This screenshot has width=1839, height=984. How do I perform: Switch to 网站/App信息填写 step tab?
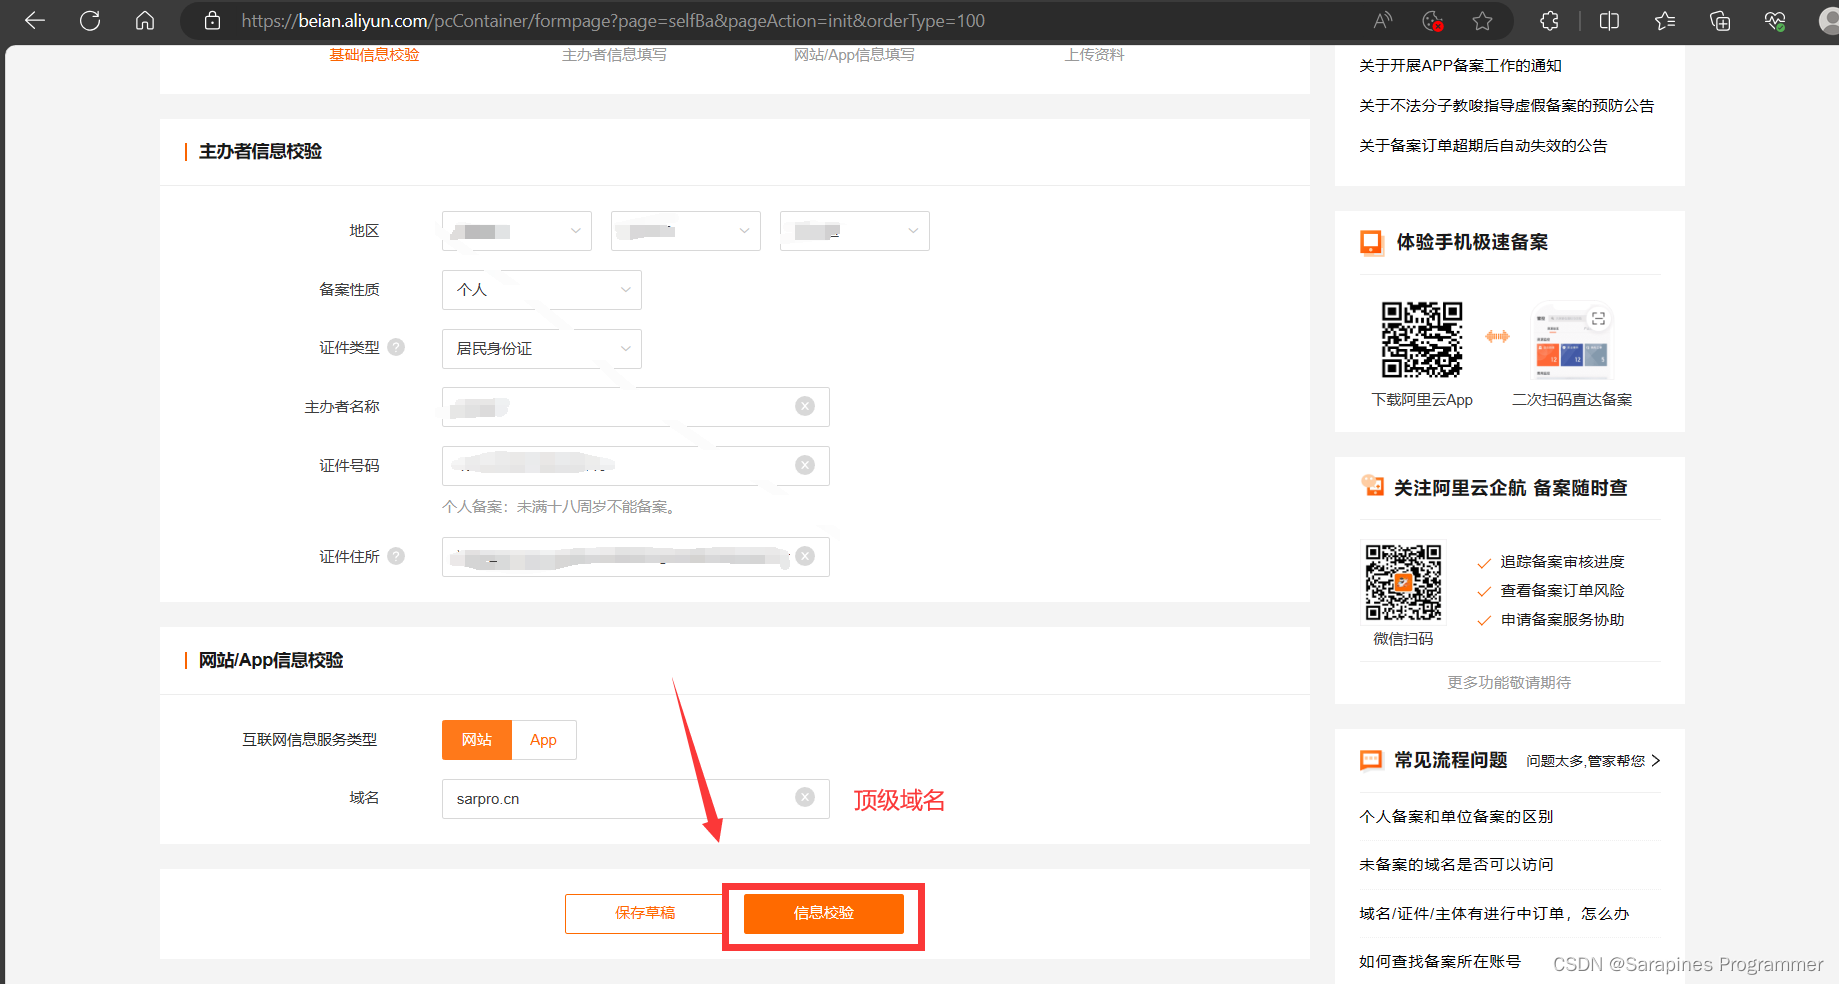854,55
